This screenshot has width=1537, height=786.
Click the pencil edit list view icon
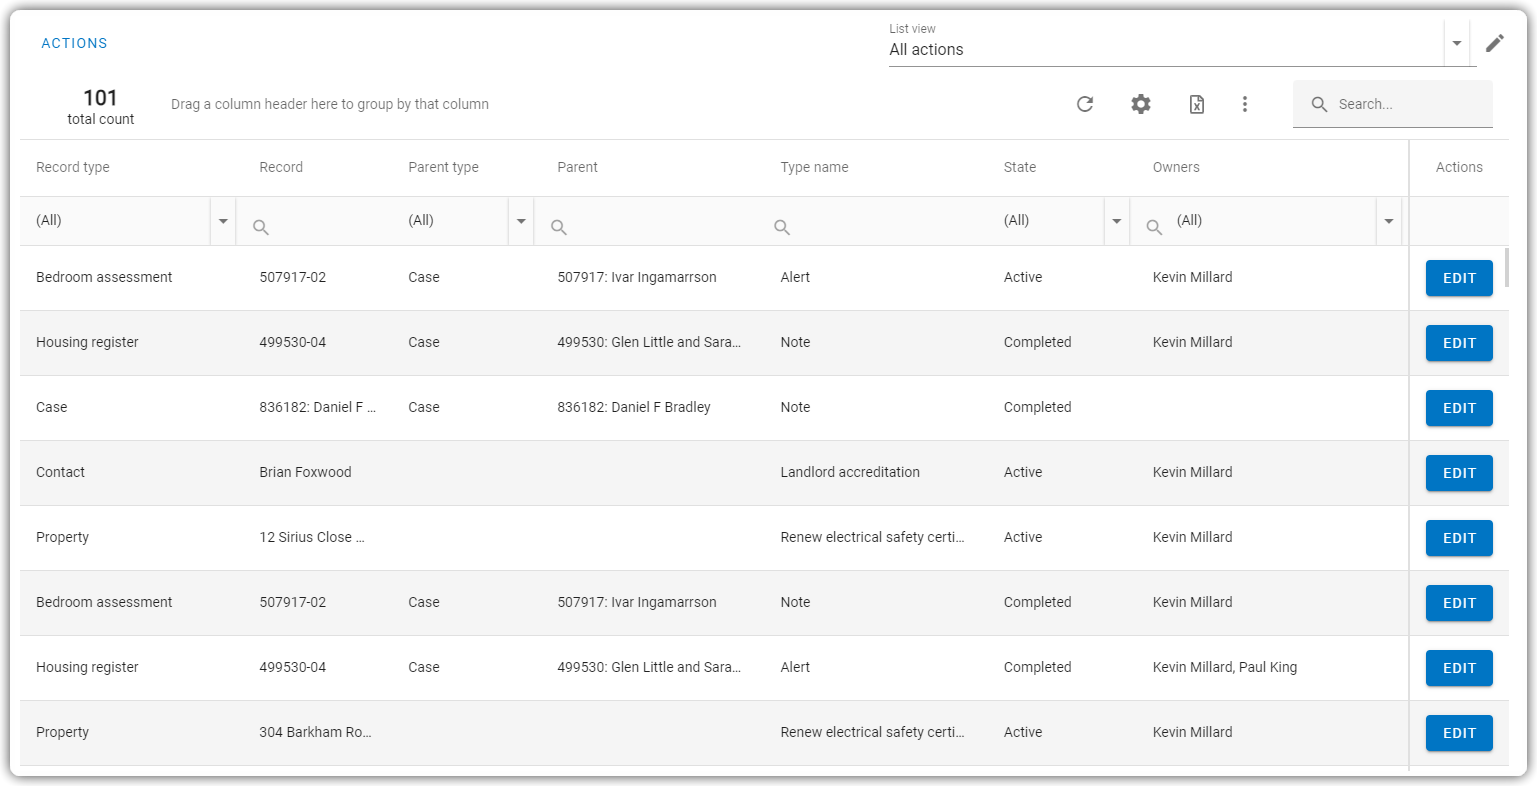[1495, 43]
